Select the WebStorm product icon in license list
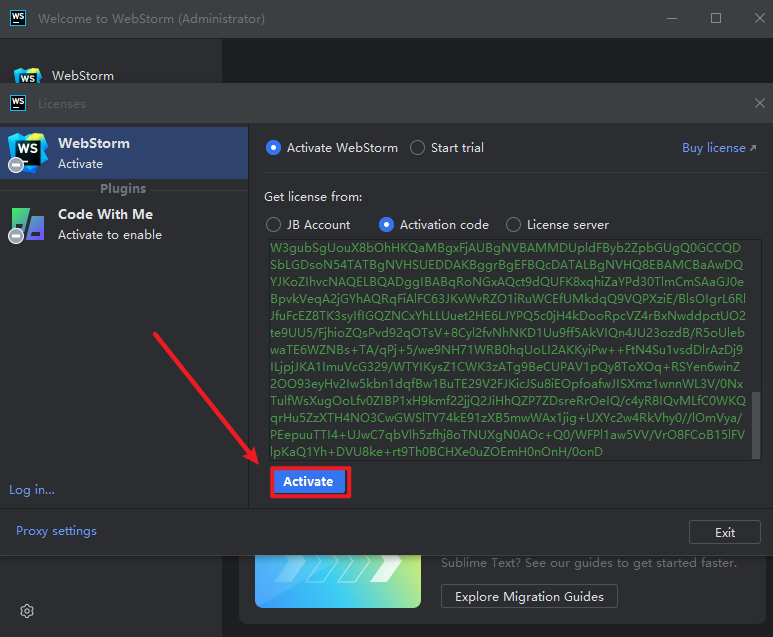Screen dimensions: 773x637 point(28,153)
